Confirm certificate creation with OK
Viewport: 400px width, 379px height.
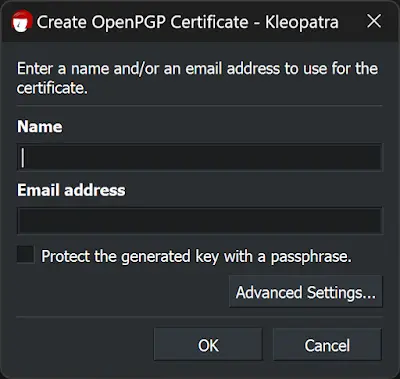(208, 345)
